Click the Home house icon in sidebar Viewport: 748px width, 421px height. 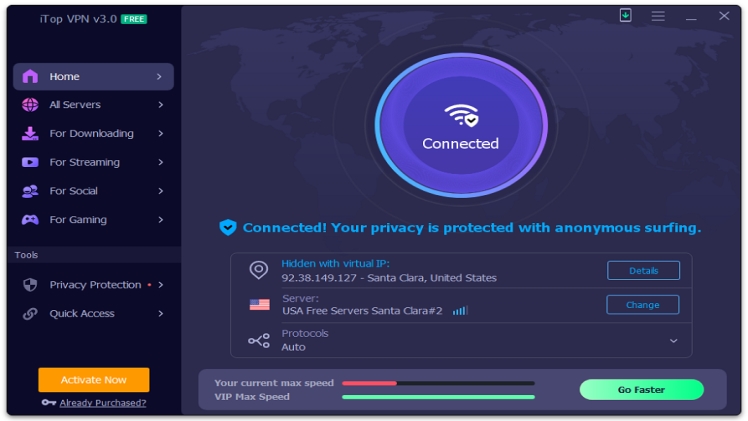[30, 76]
